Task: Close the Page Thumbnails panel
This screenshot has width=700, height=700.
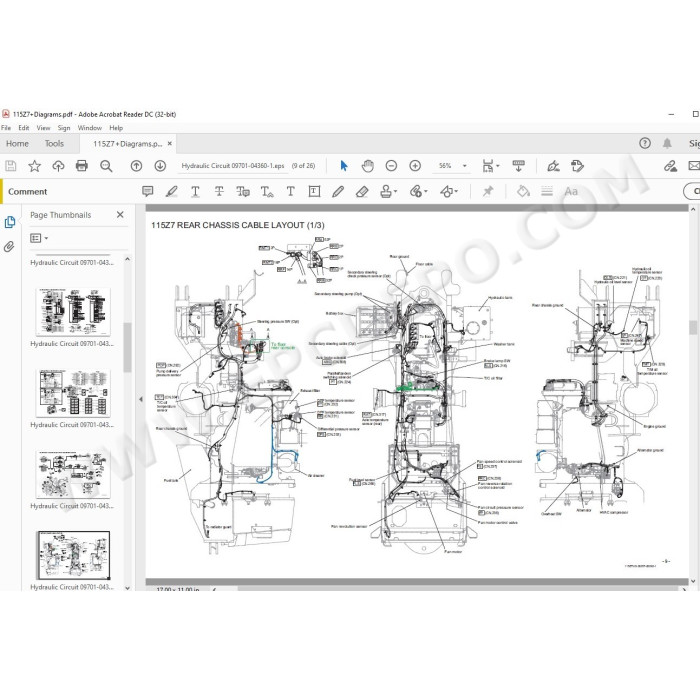Action: [x=120, y=215]
